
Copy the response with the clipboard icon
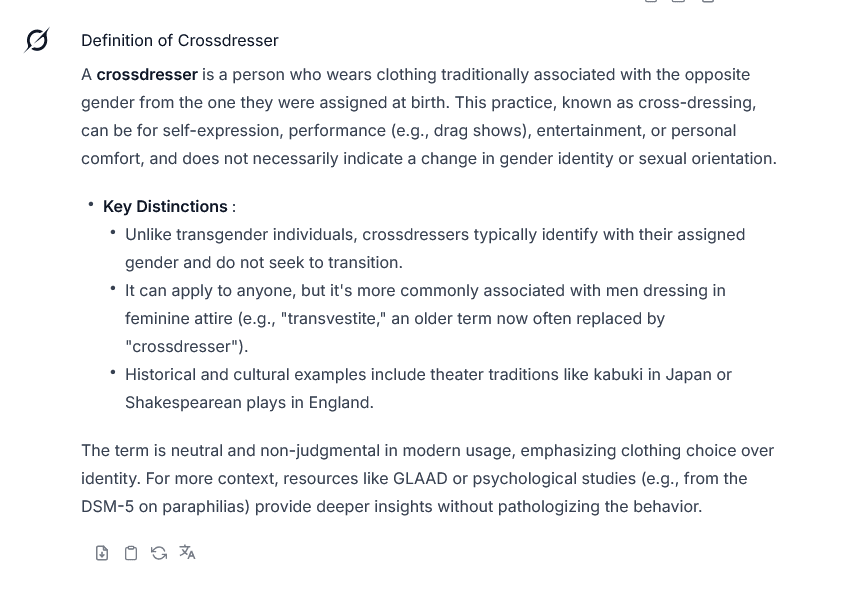click(130, 553)
